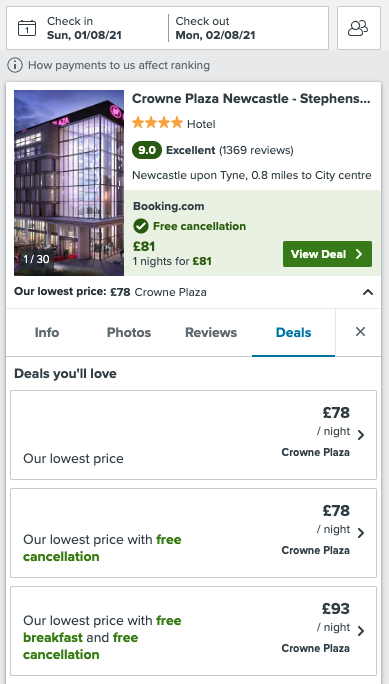Open the £78 lowest price deal arrow
Screen dimensions: 389x684
pyautogui.click(x=361, y=435)
